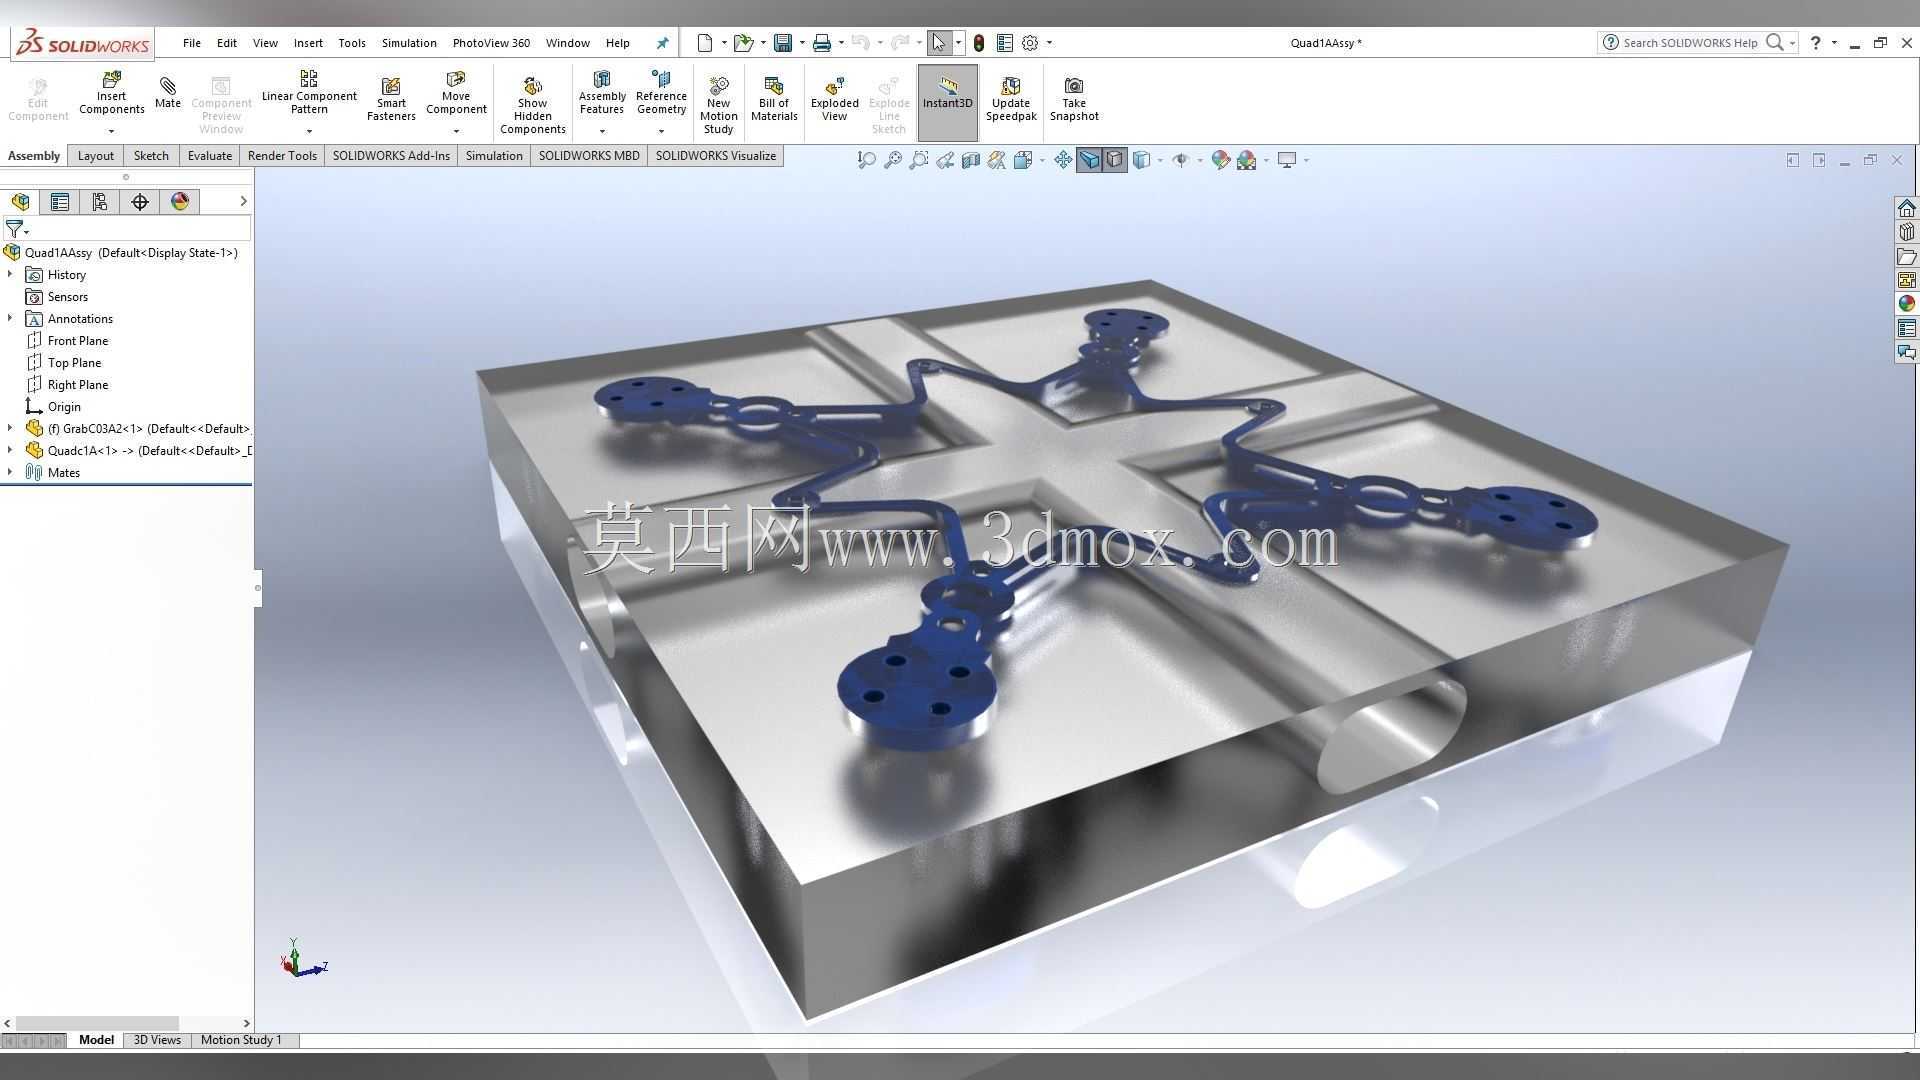
Task: Select Origin in feature tree
Action: [53, 407]
